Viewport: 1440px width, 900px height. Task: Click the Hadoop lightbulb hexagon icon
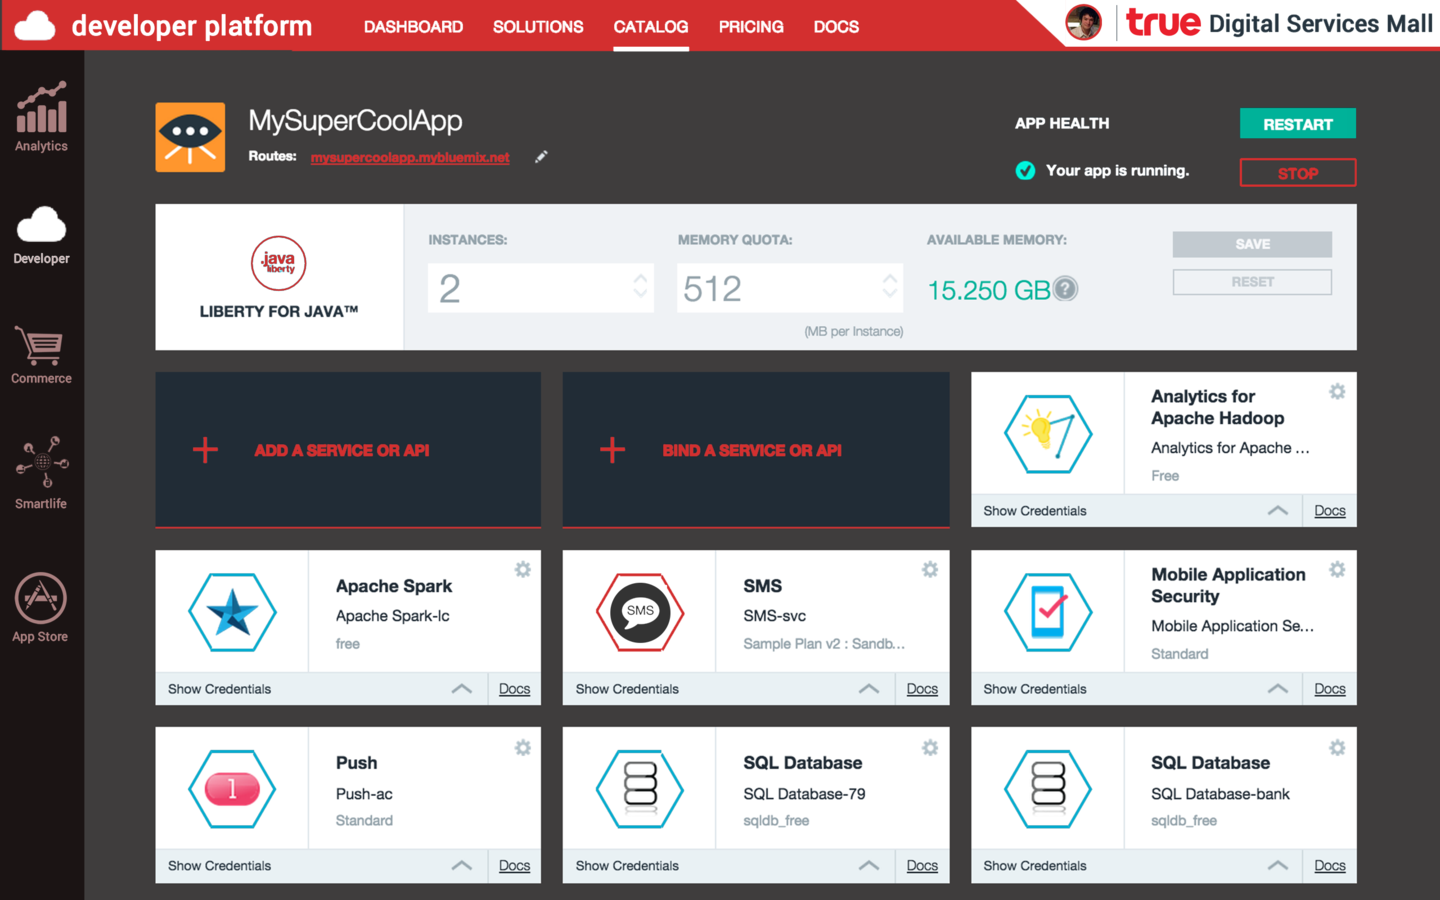tap(1048, 434)
